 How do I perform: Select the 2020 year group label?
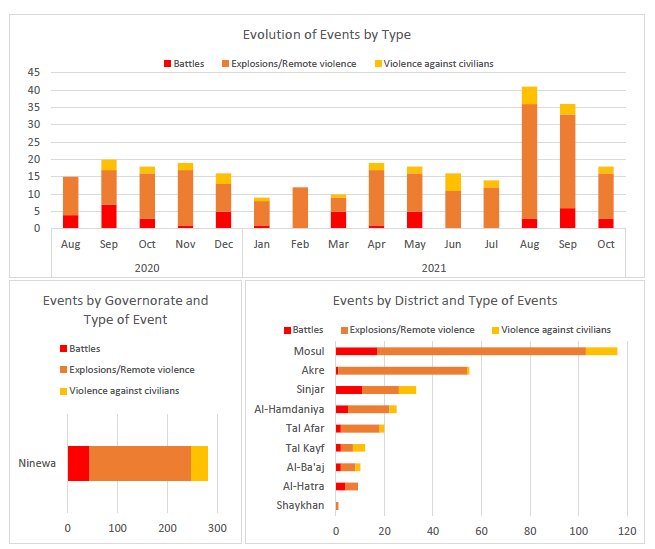(147, 267)
